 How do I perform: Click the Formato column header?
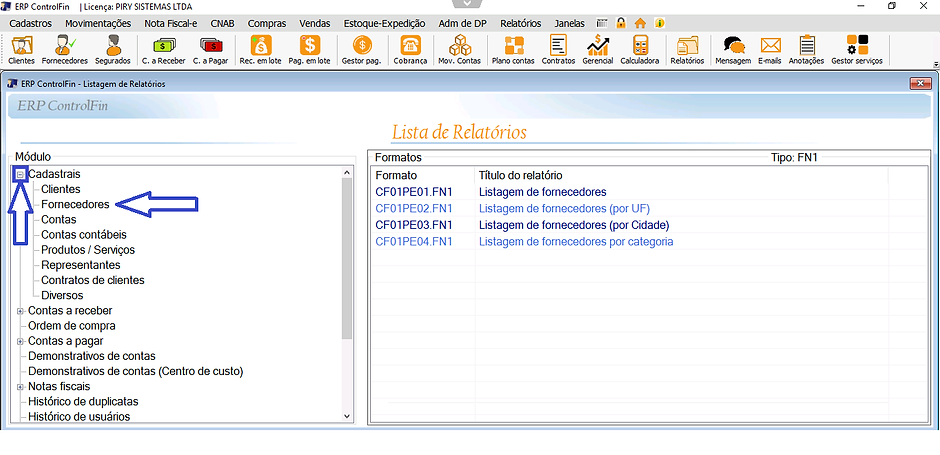tap(423, 176)
